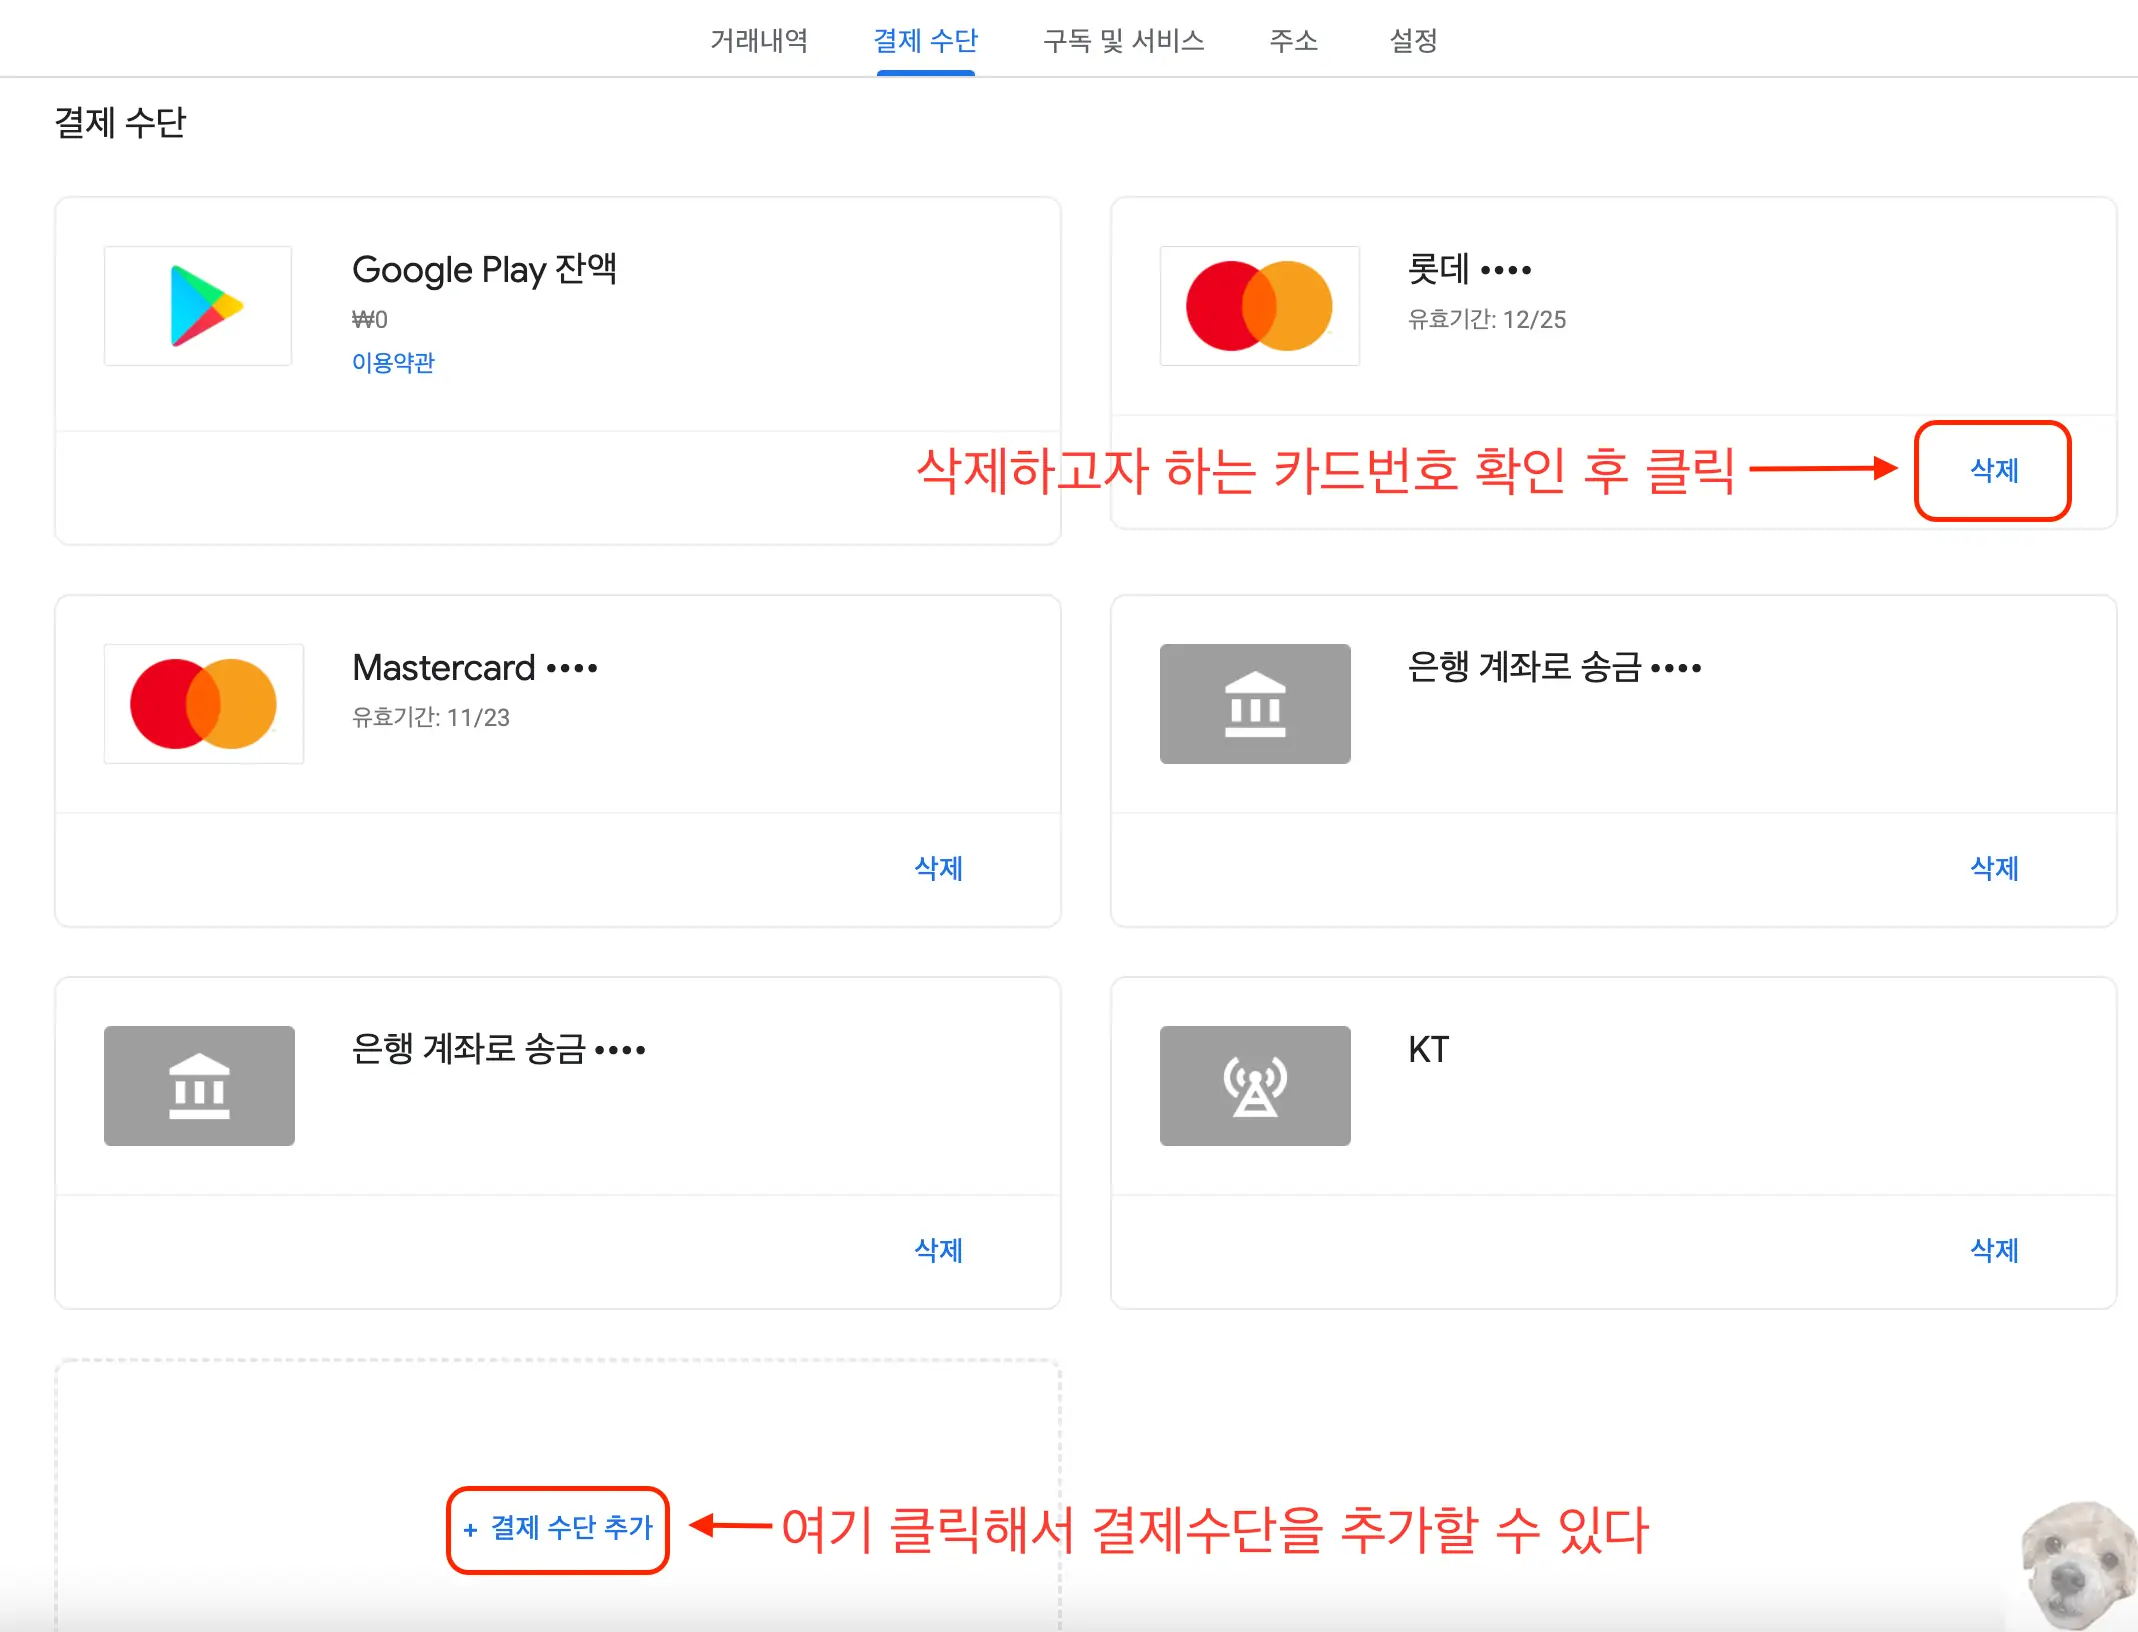This screenshot has height=1632, width=2138.
Task: Click 삭제 on the KT payment method
Action: pos(1993,1251)
